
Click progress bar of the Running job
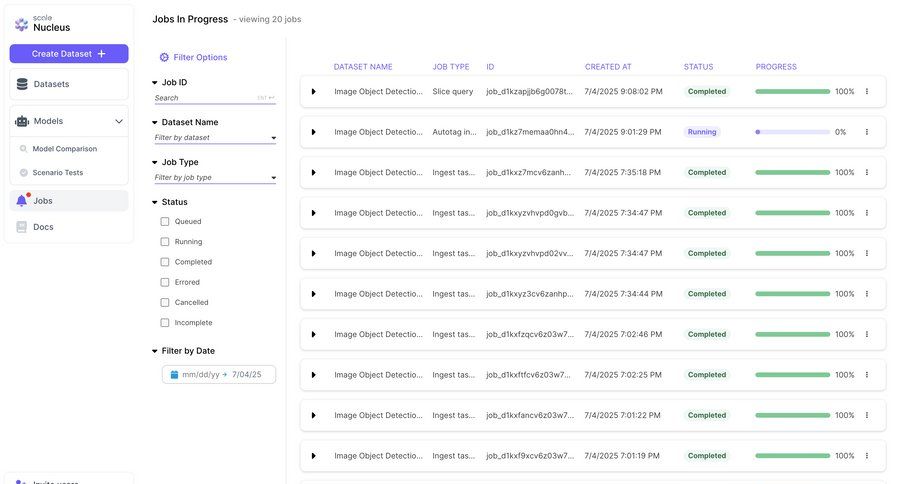pyautogui.click(x=793, y=132)
